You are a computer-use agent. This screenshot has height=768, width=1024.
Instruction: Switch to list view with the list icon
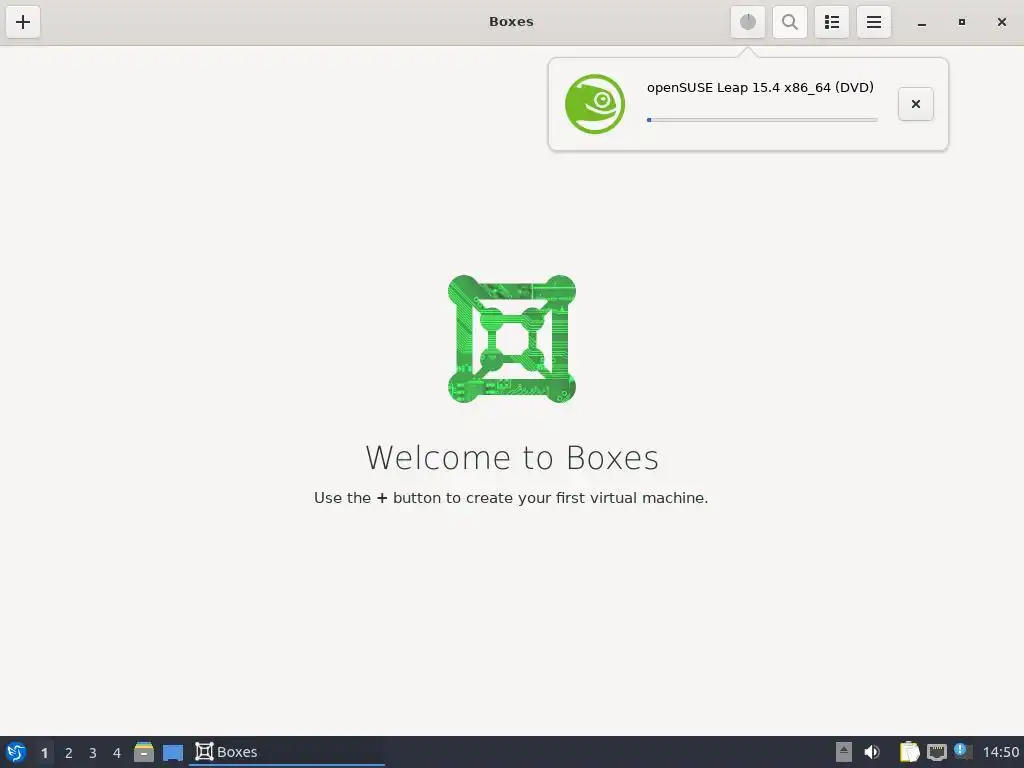pyautogui.click(x=831, y=22)
